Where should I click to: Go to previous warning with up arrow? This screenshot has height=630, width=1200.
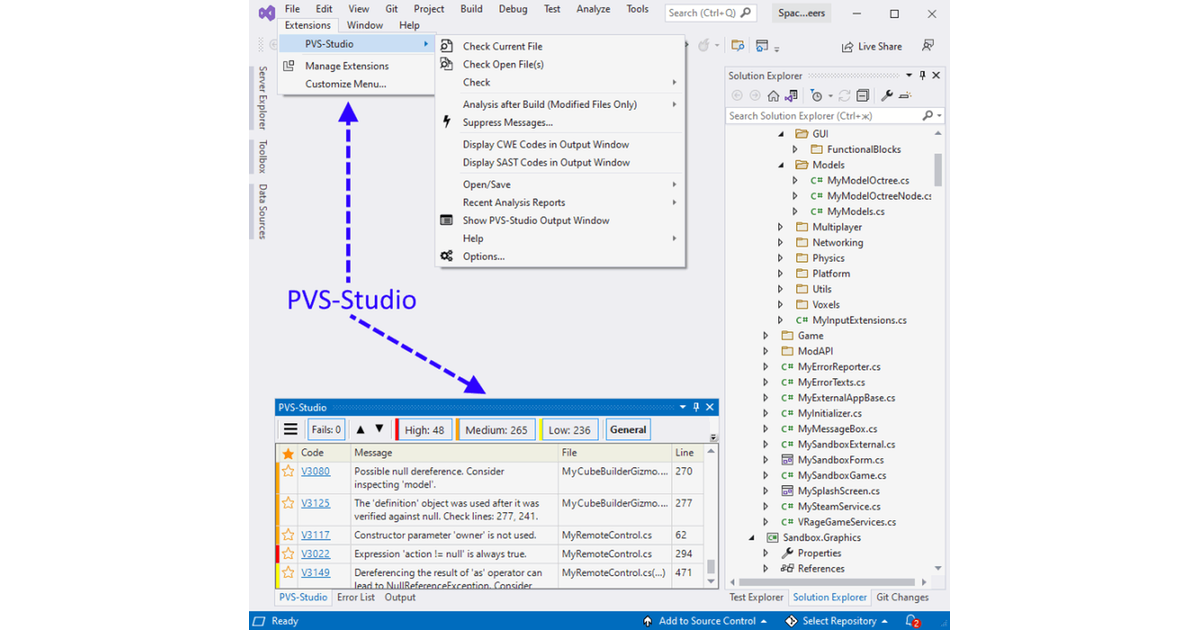(x=361, y=430)
